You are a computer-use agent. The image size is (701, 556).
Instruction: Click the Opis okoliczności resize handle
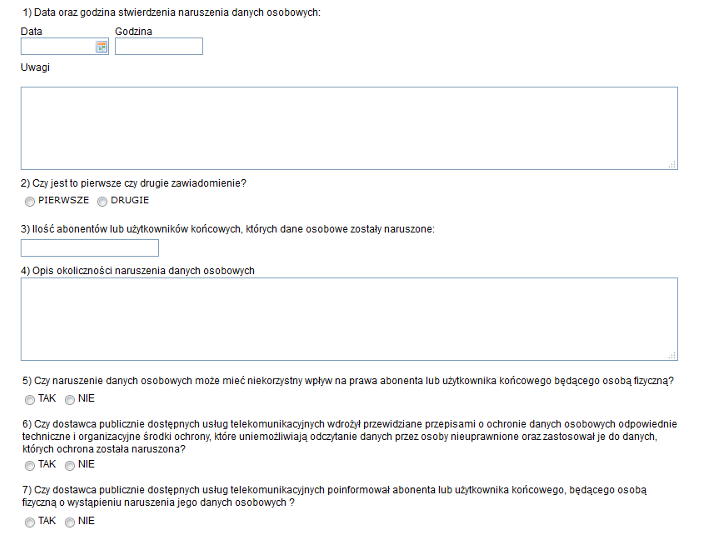tap(672, 355)
